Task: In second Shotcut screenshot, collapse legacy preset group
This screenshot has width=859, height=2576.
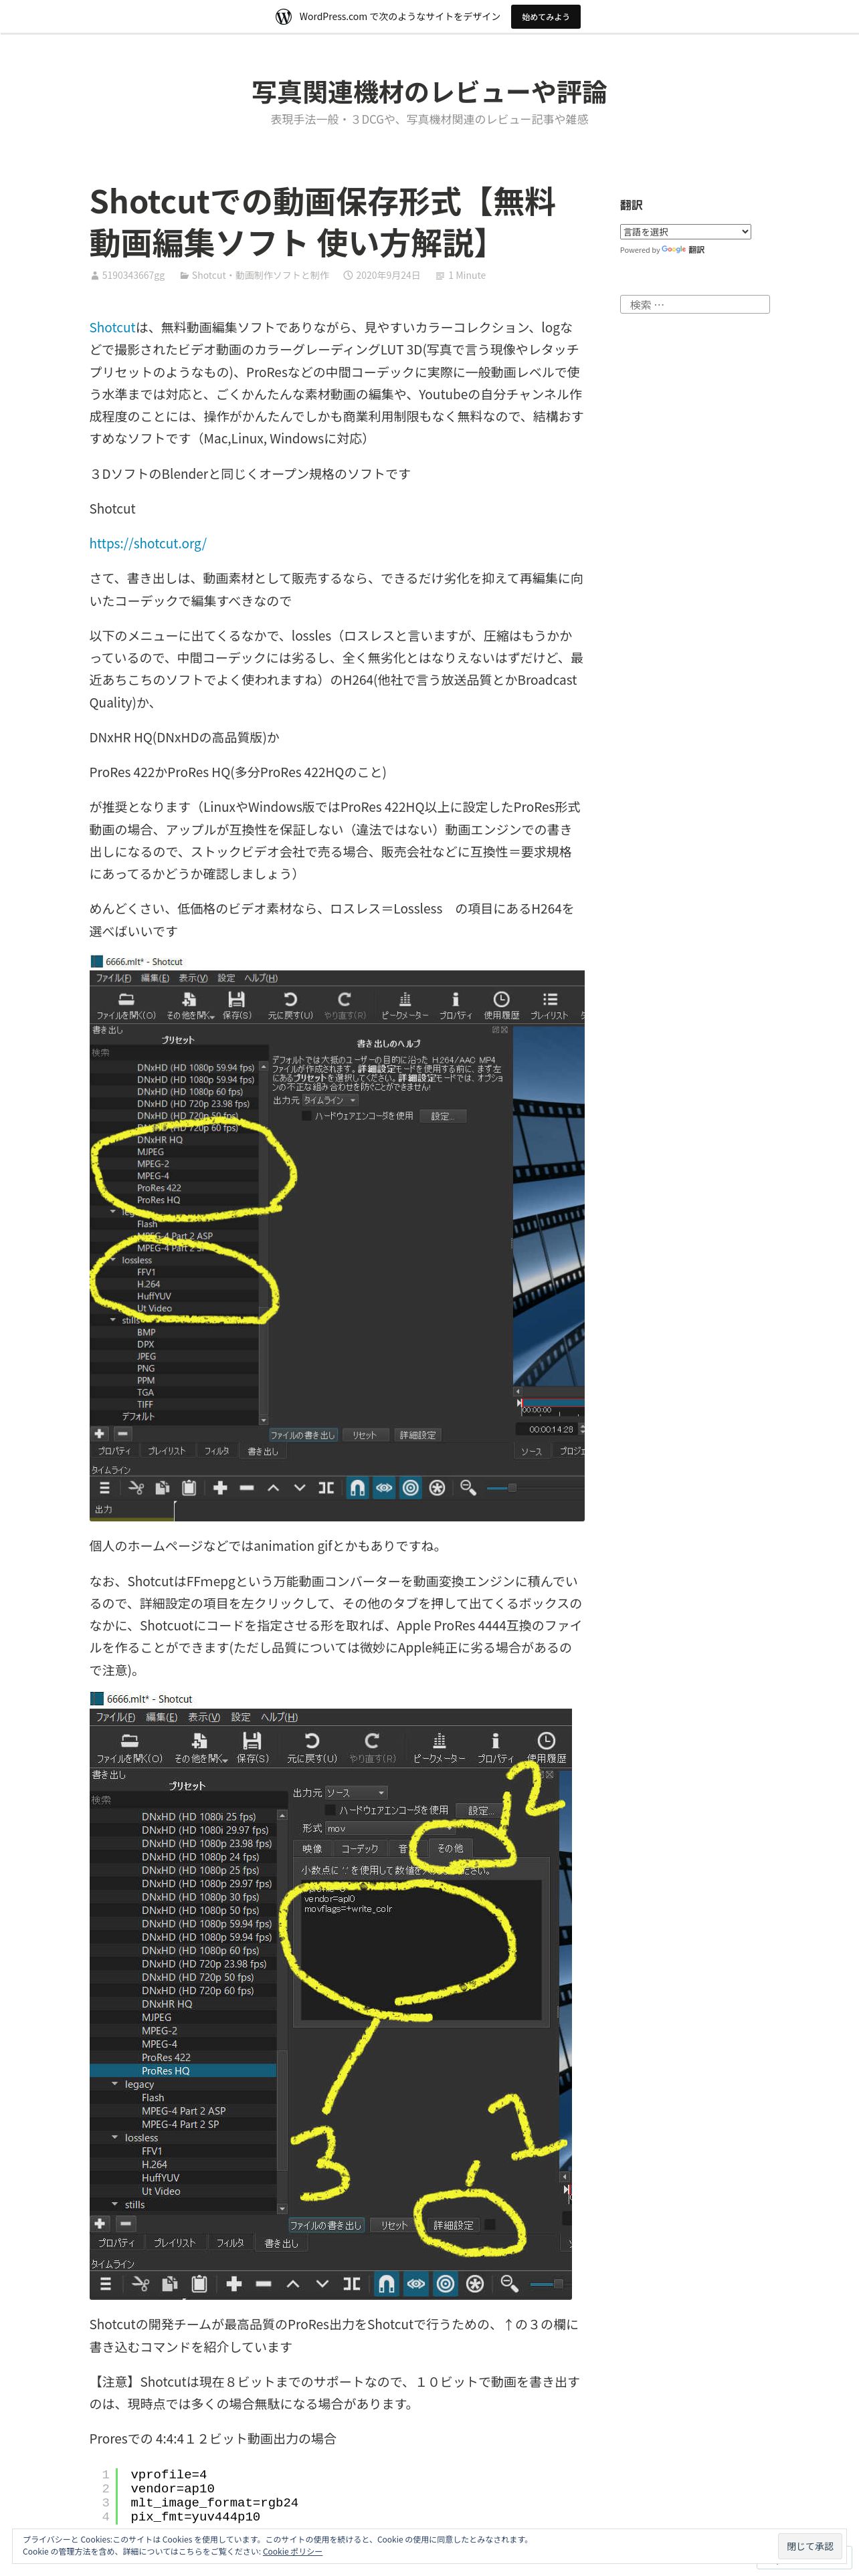Action: (115, 2084)
